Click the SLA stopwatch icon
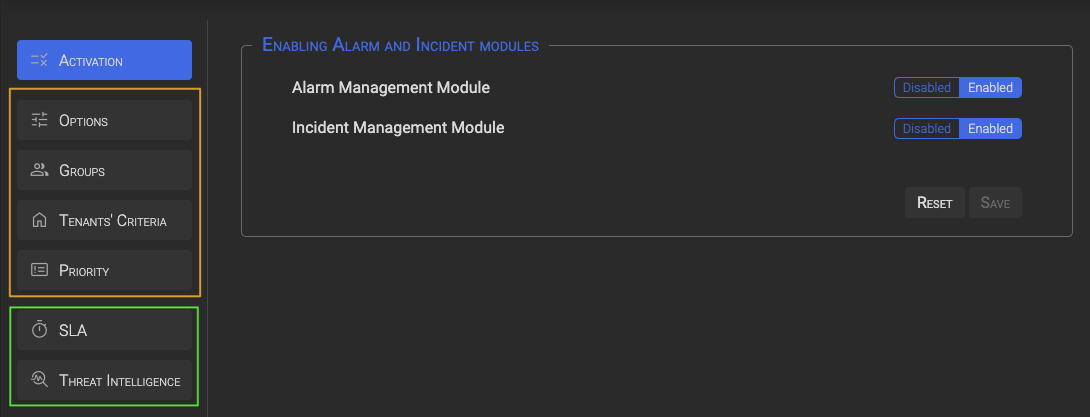The height and width of the screenshot is (417, 1090). point(40,330)
